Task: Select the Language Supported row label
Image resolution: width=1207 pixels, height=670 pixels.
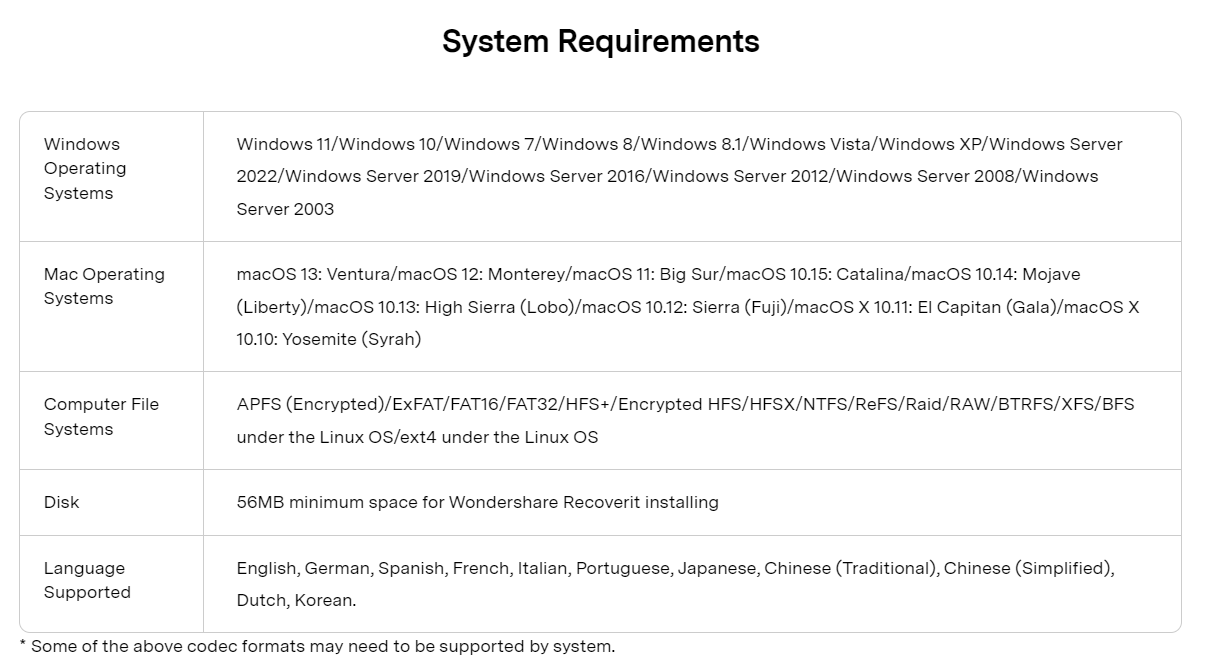Action: click(87, 580)
